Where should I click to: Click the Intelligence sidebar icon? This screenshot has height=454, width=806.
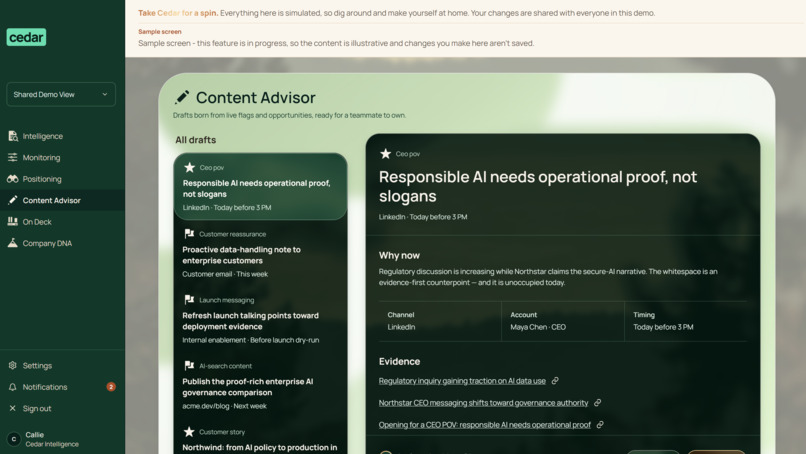tap(13, 136)
